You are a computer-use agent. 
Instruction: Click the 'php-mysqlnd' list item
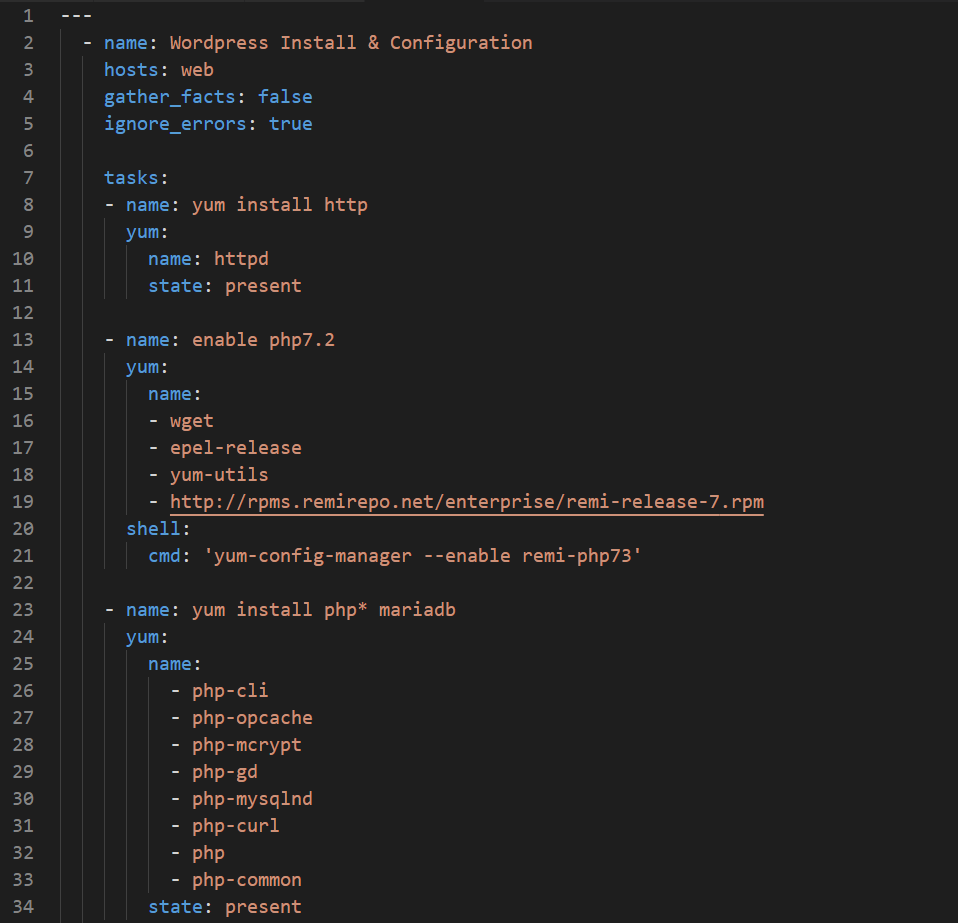pyautogui.click(x=252, y=799)
